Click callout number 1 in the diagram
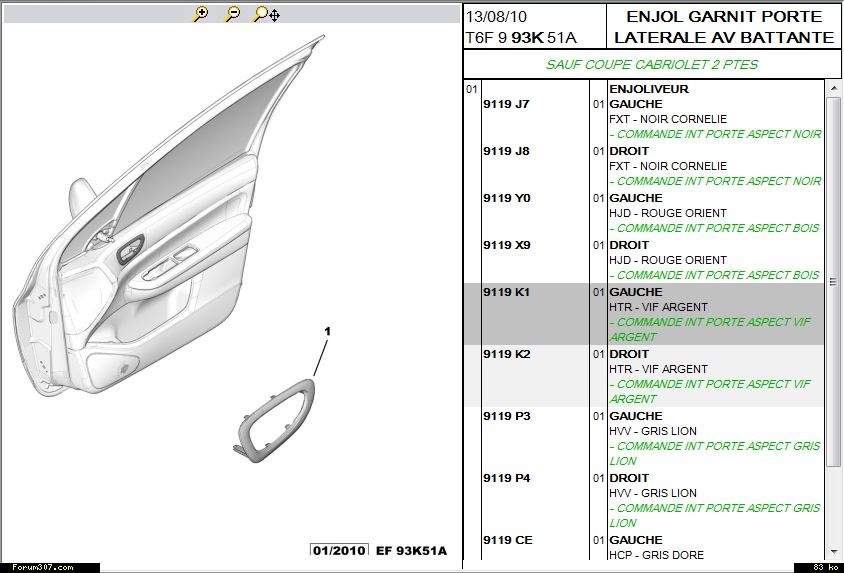844x573 pixels. (327, 330)
